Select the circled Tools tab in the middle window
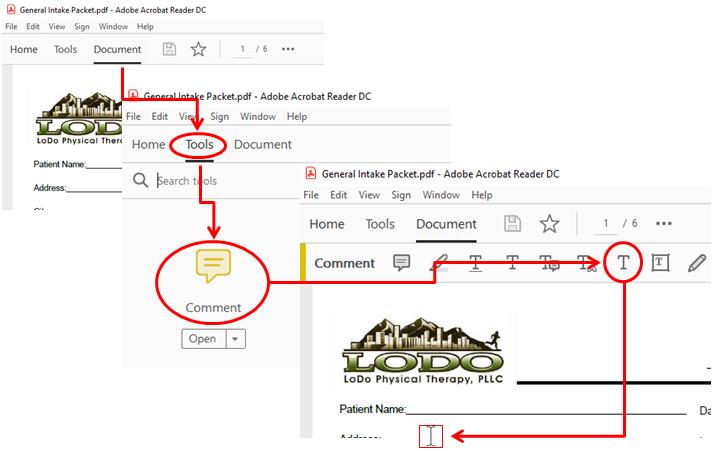The height and width of the screenshot is (451, 713). click(x=199, y=145)
